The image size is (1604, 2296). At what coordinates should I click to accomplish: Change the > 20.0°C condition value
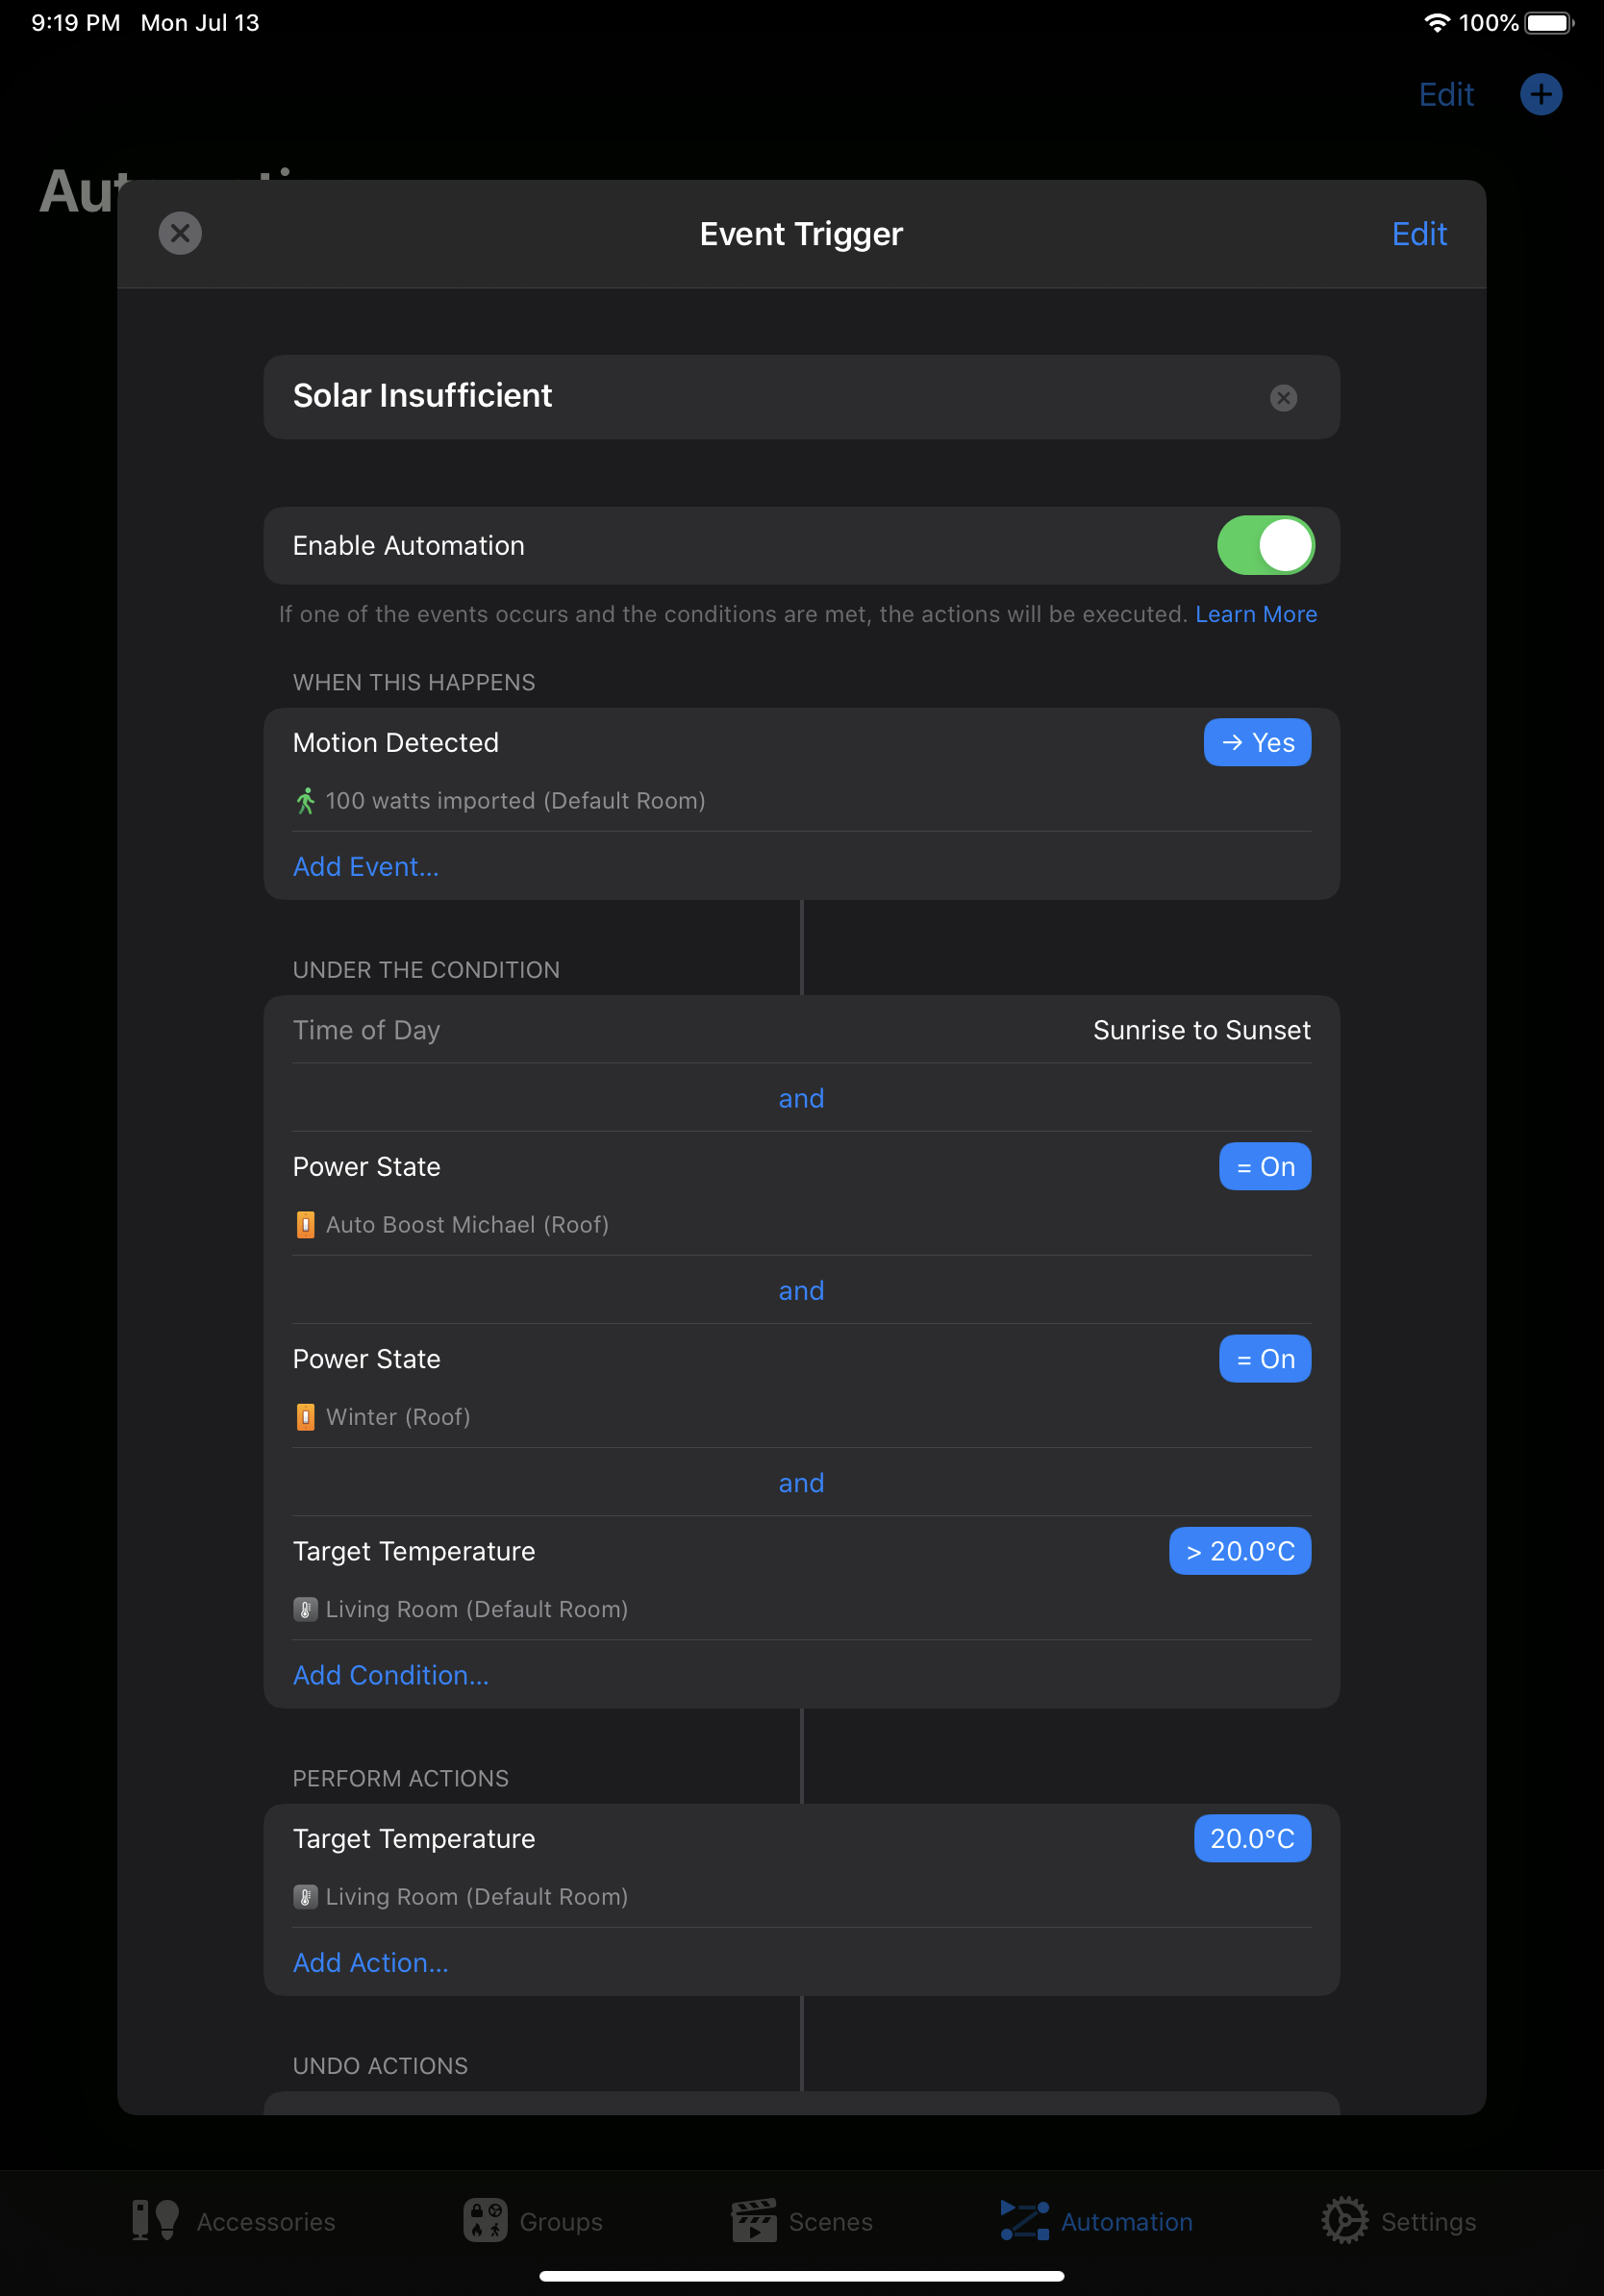coord(1239,1551)
